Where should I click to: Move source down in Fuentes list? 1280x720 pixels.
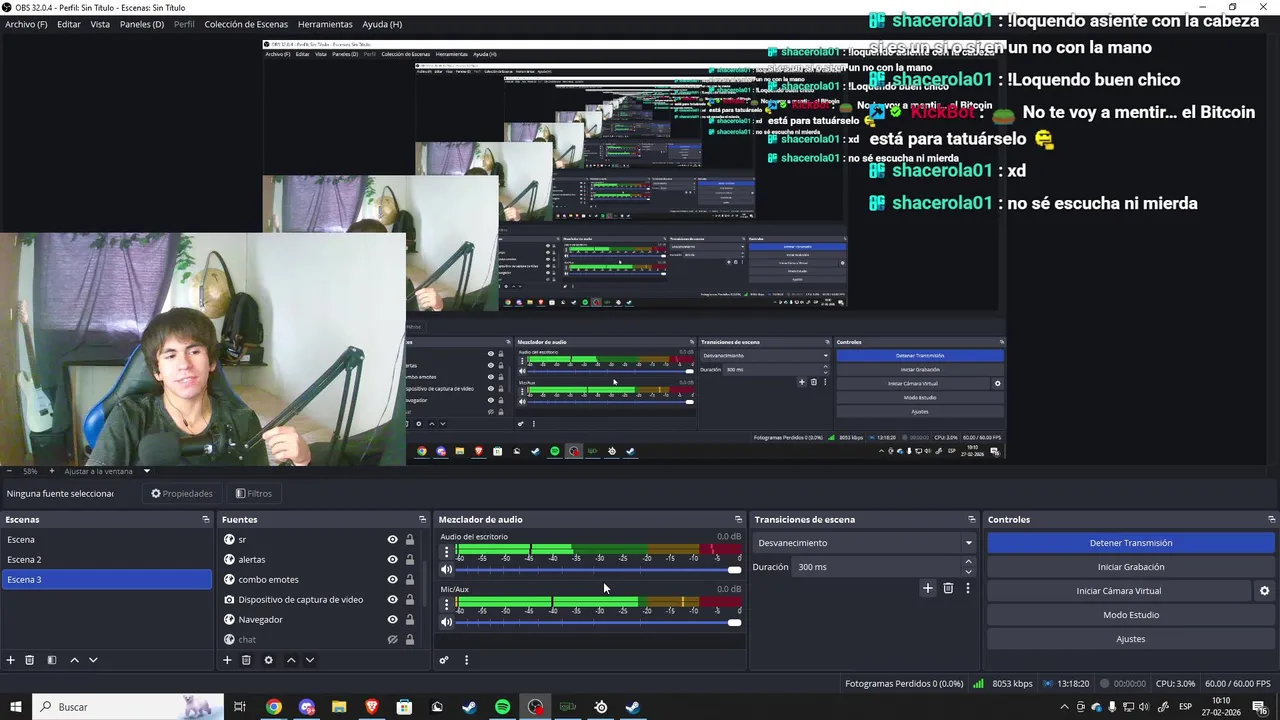tap(310, 660)
